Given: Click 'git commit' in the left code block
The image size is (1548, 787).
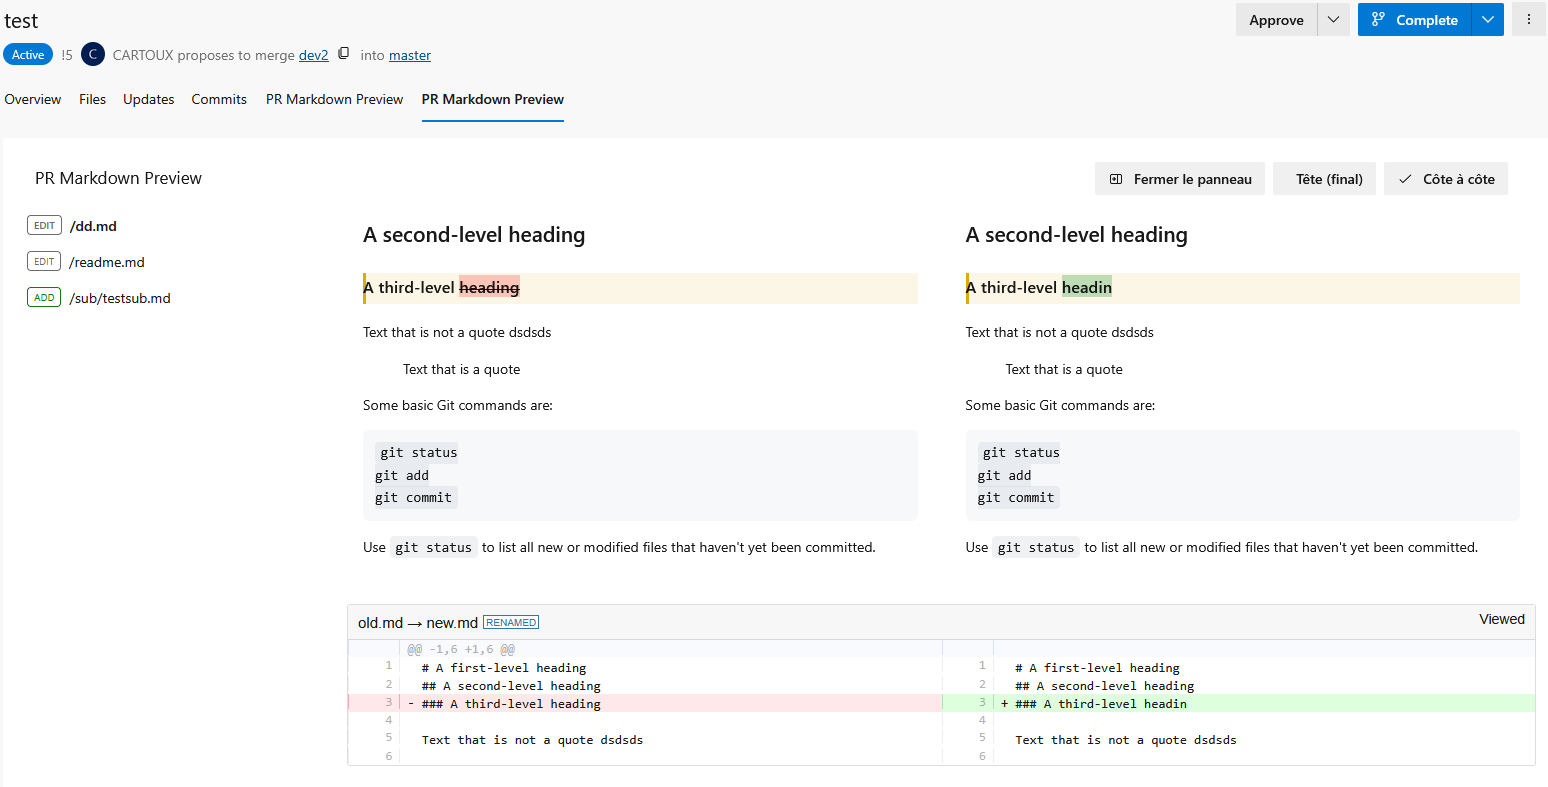Looking at the screenshot, I should point(414,497).
